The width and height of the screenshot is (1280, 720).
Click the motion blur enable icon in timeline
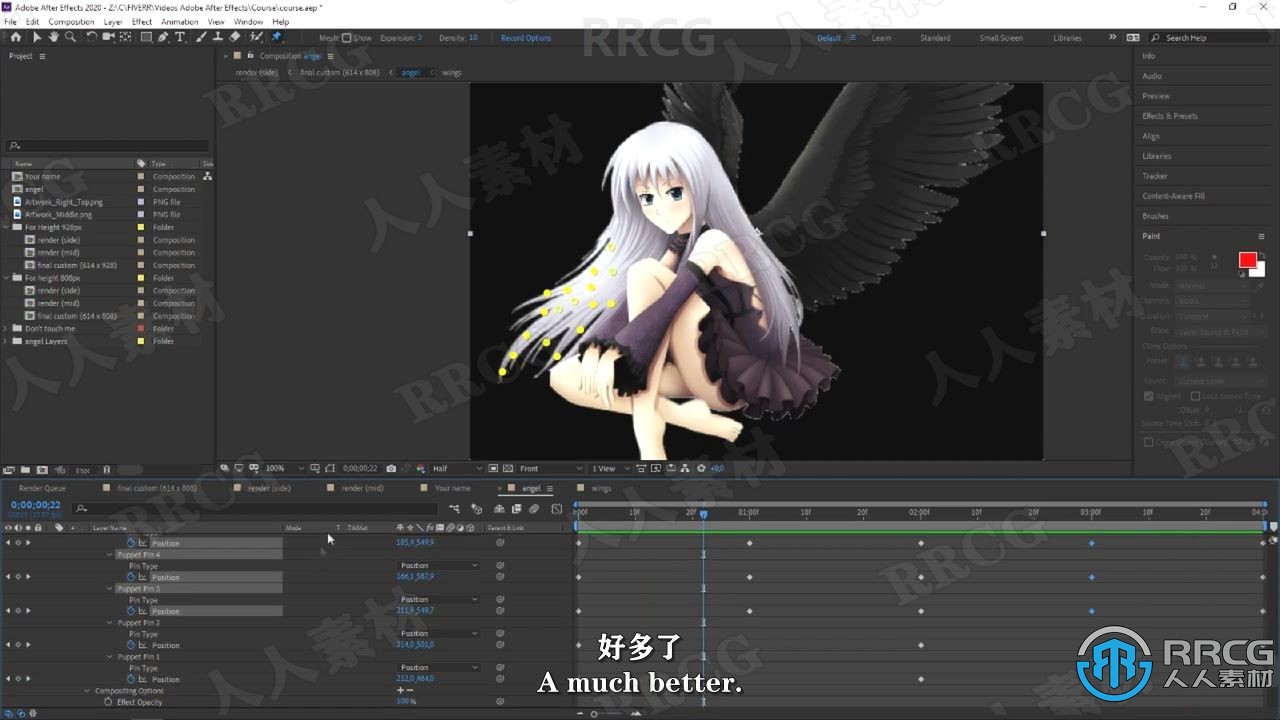pos(533,509)
